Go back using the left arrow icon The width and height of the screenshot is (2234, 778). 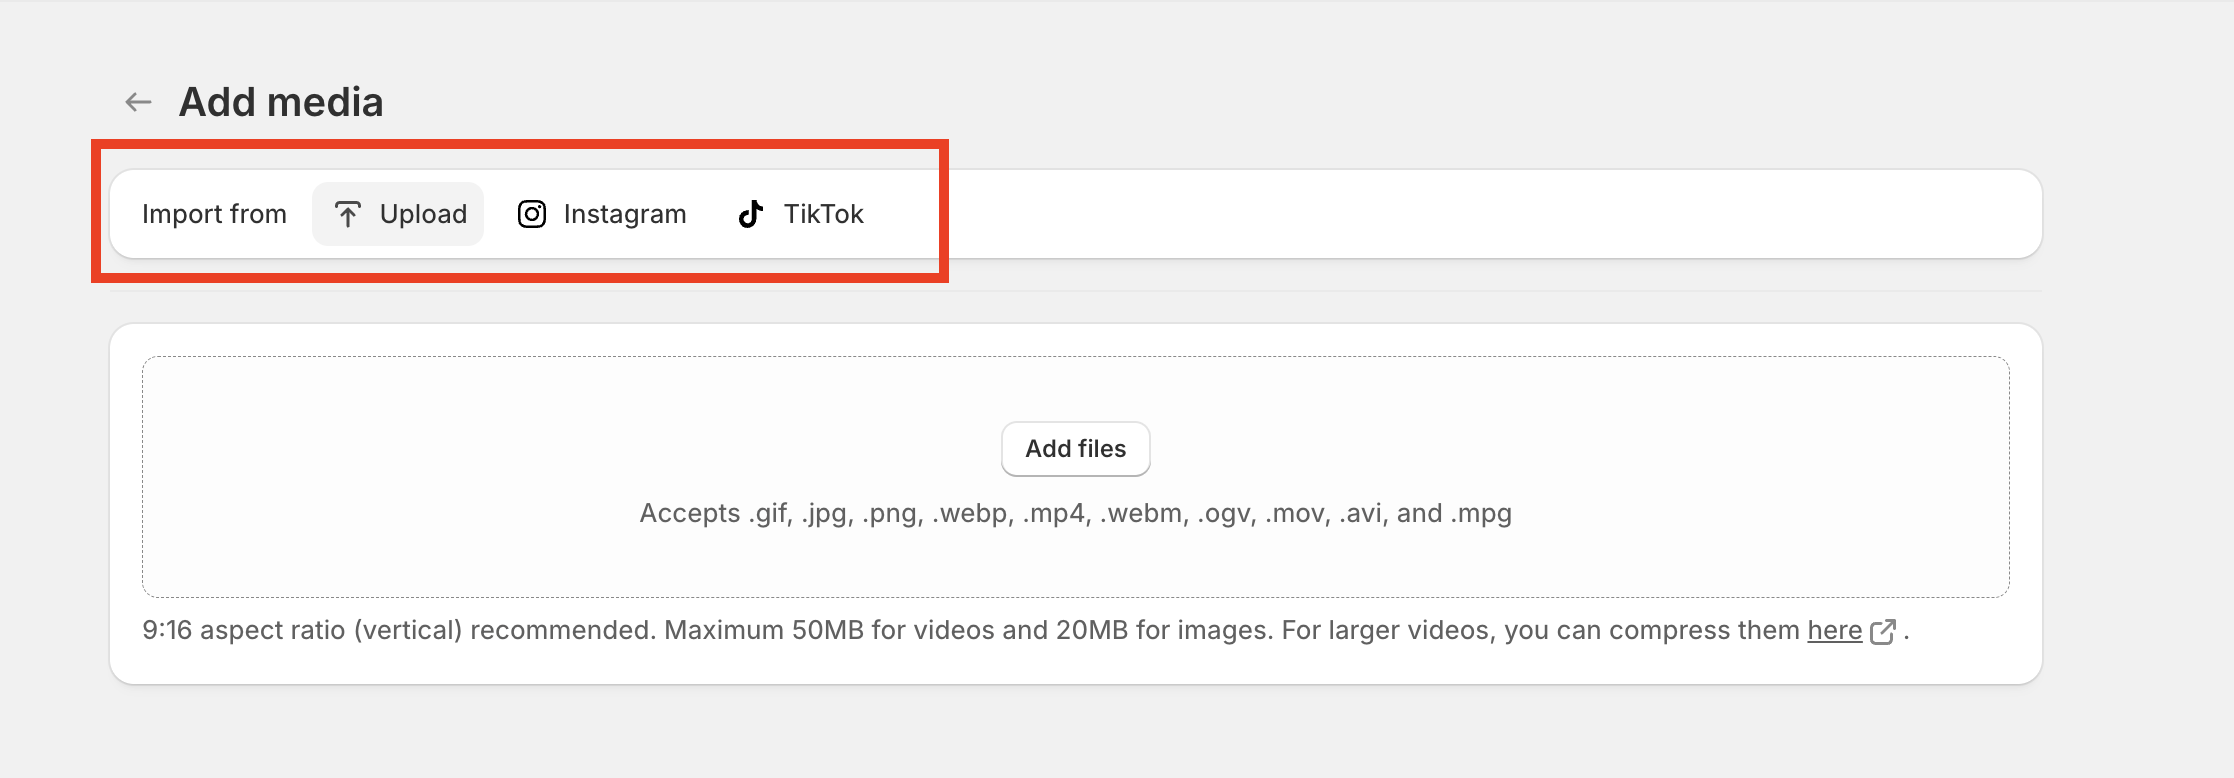pyautogui.click(x=138, y=102)
